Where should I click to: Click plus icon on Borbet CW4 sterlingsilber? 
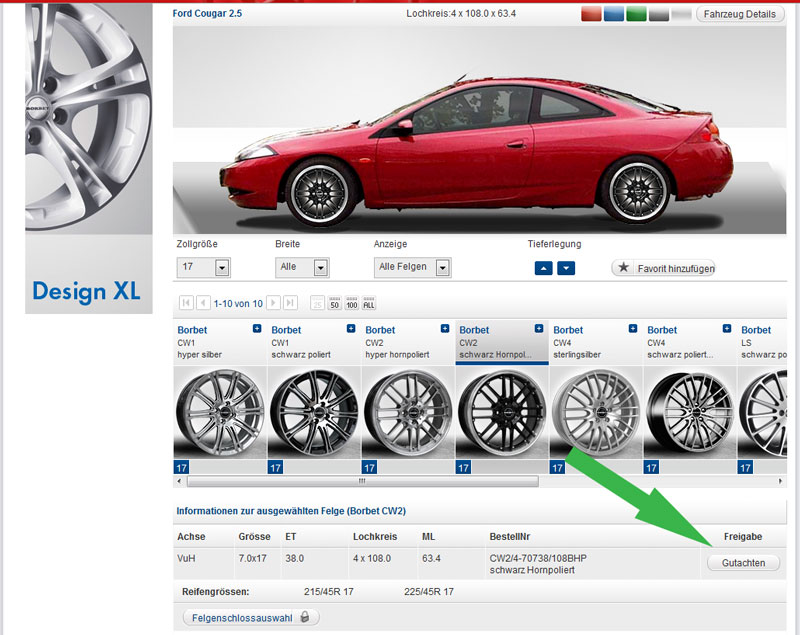[633, 328]
